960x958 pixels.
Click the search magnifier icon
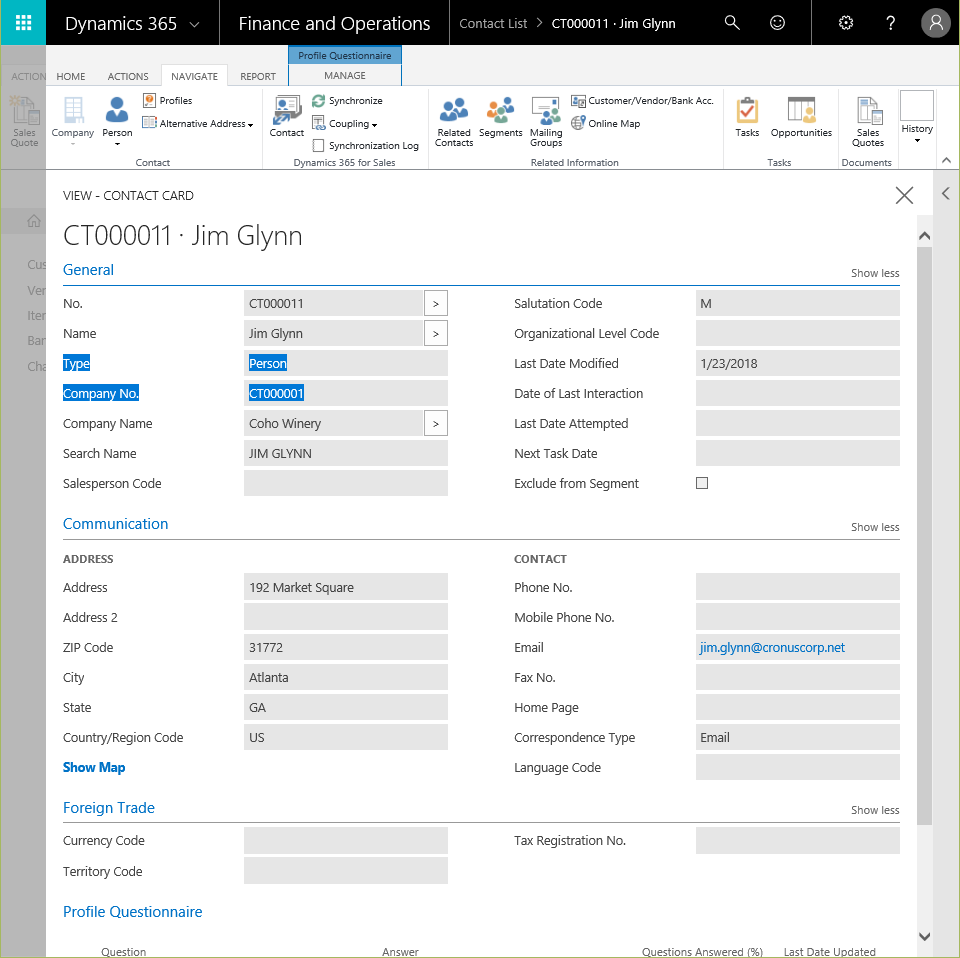point(732,23)
